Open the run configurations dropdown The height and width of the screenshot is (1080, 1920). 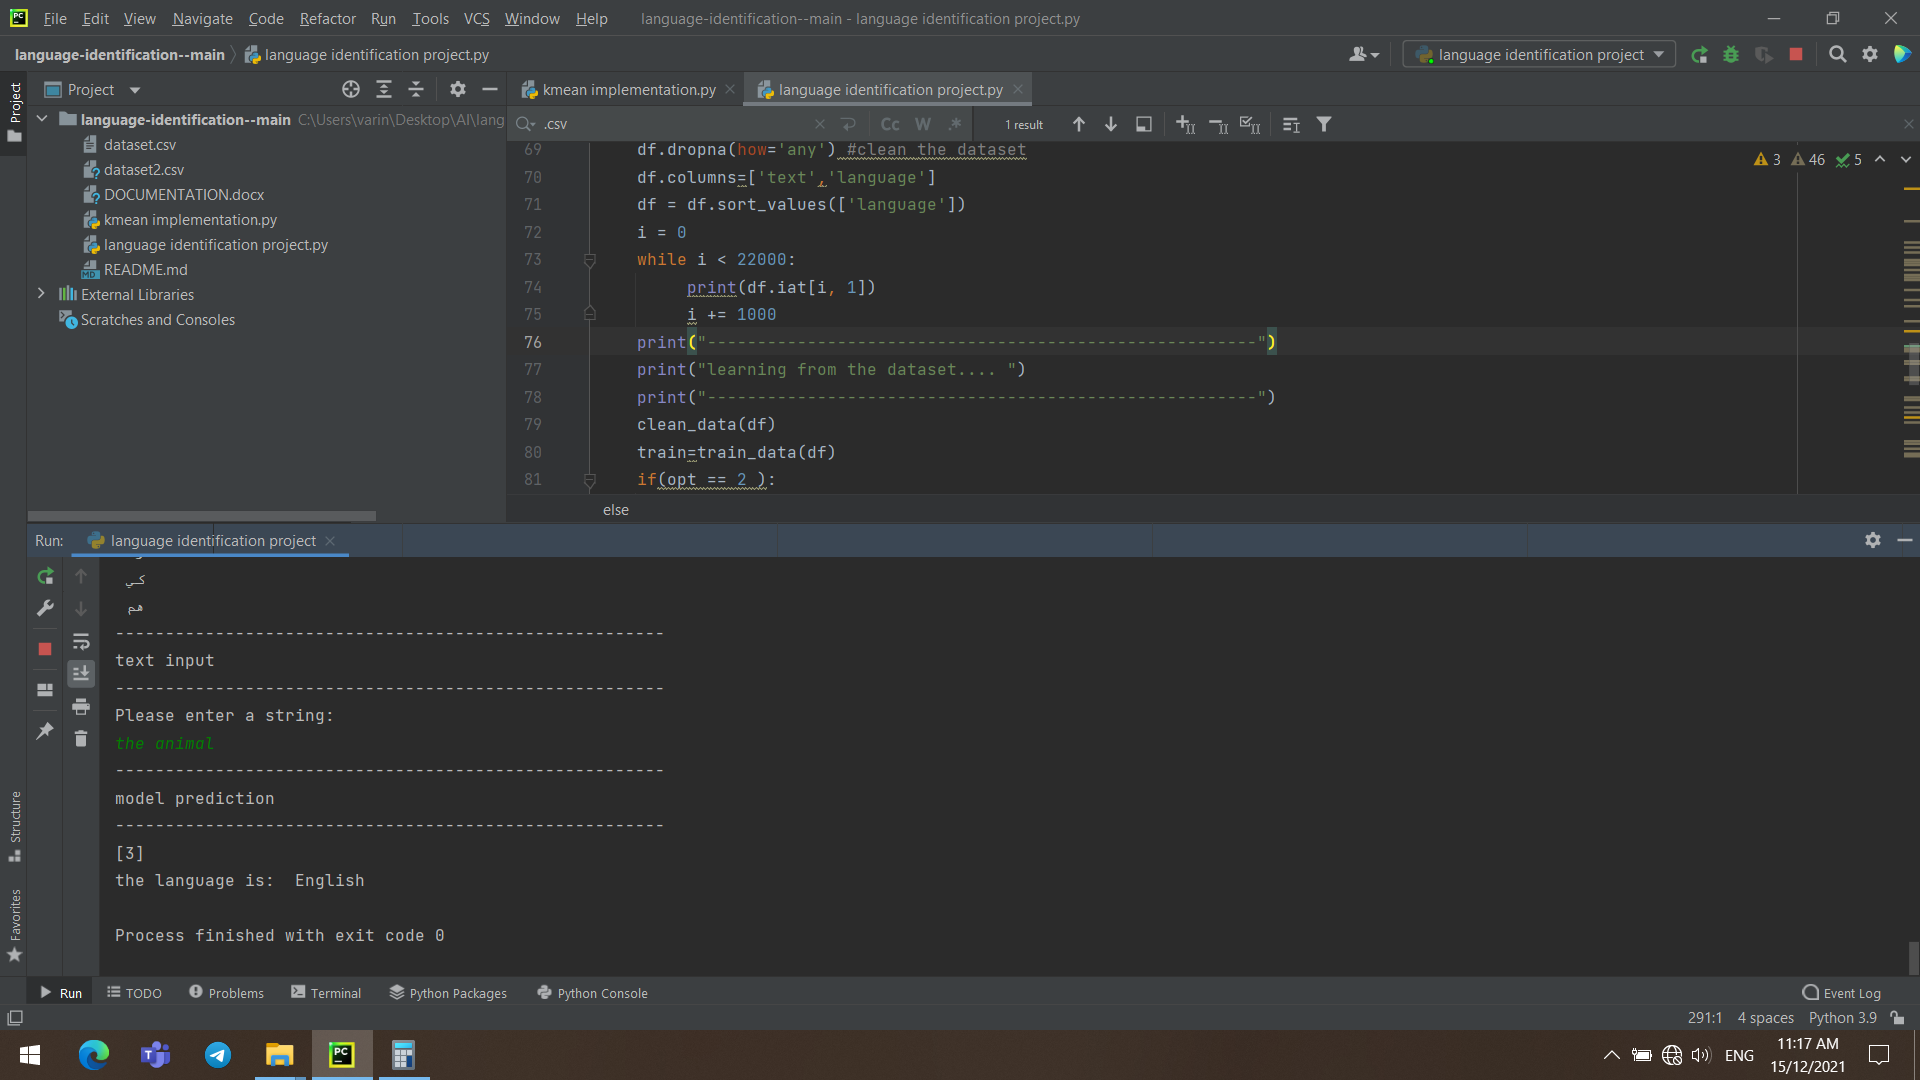(1537, 55)
